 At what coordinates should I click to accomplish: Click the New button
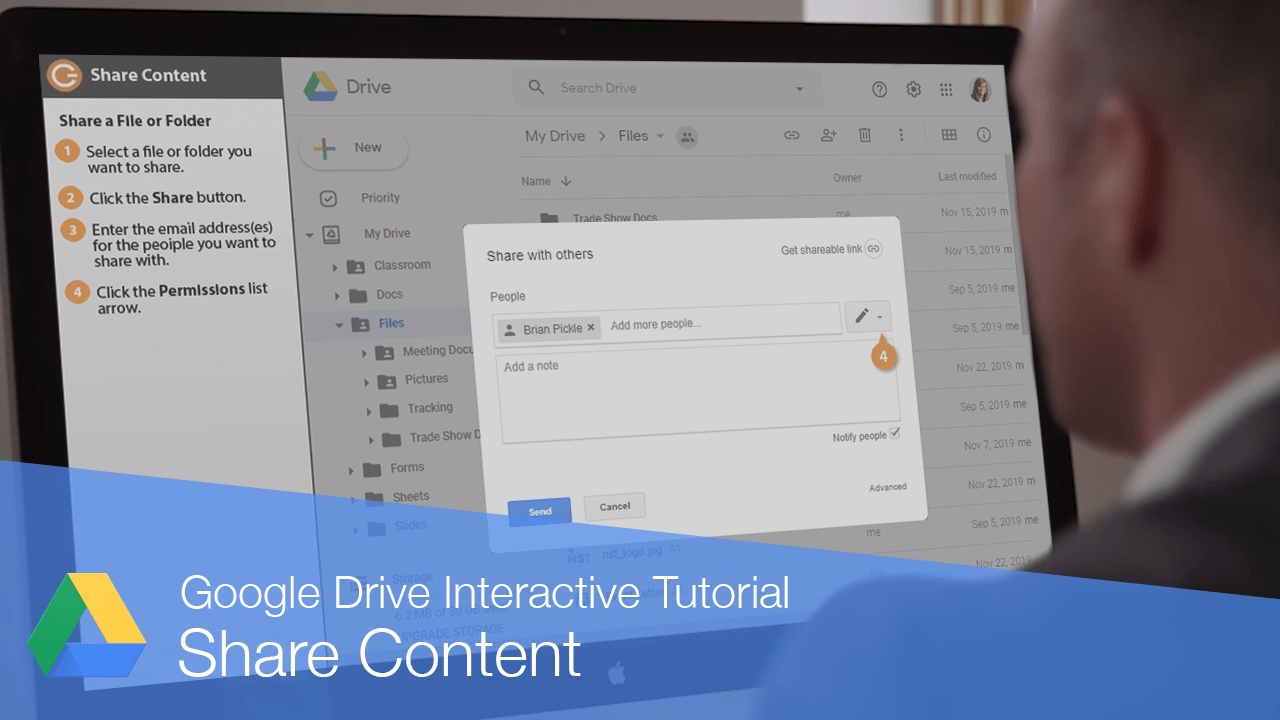click(353, 148)
